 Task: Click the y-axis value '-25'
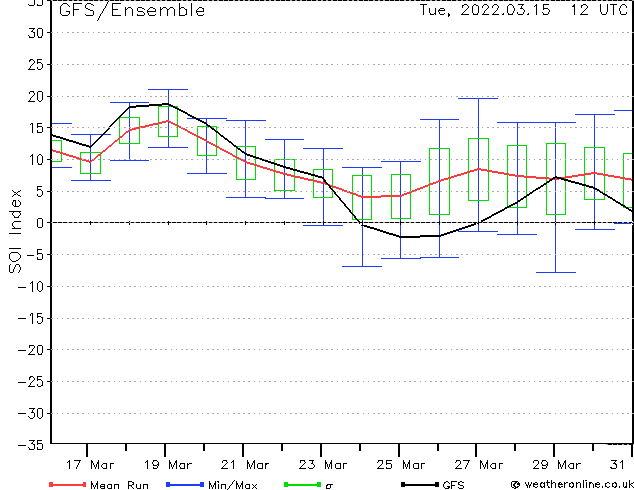pyautogui.click(x=31, y=381)
